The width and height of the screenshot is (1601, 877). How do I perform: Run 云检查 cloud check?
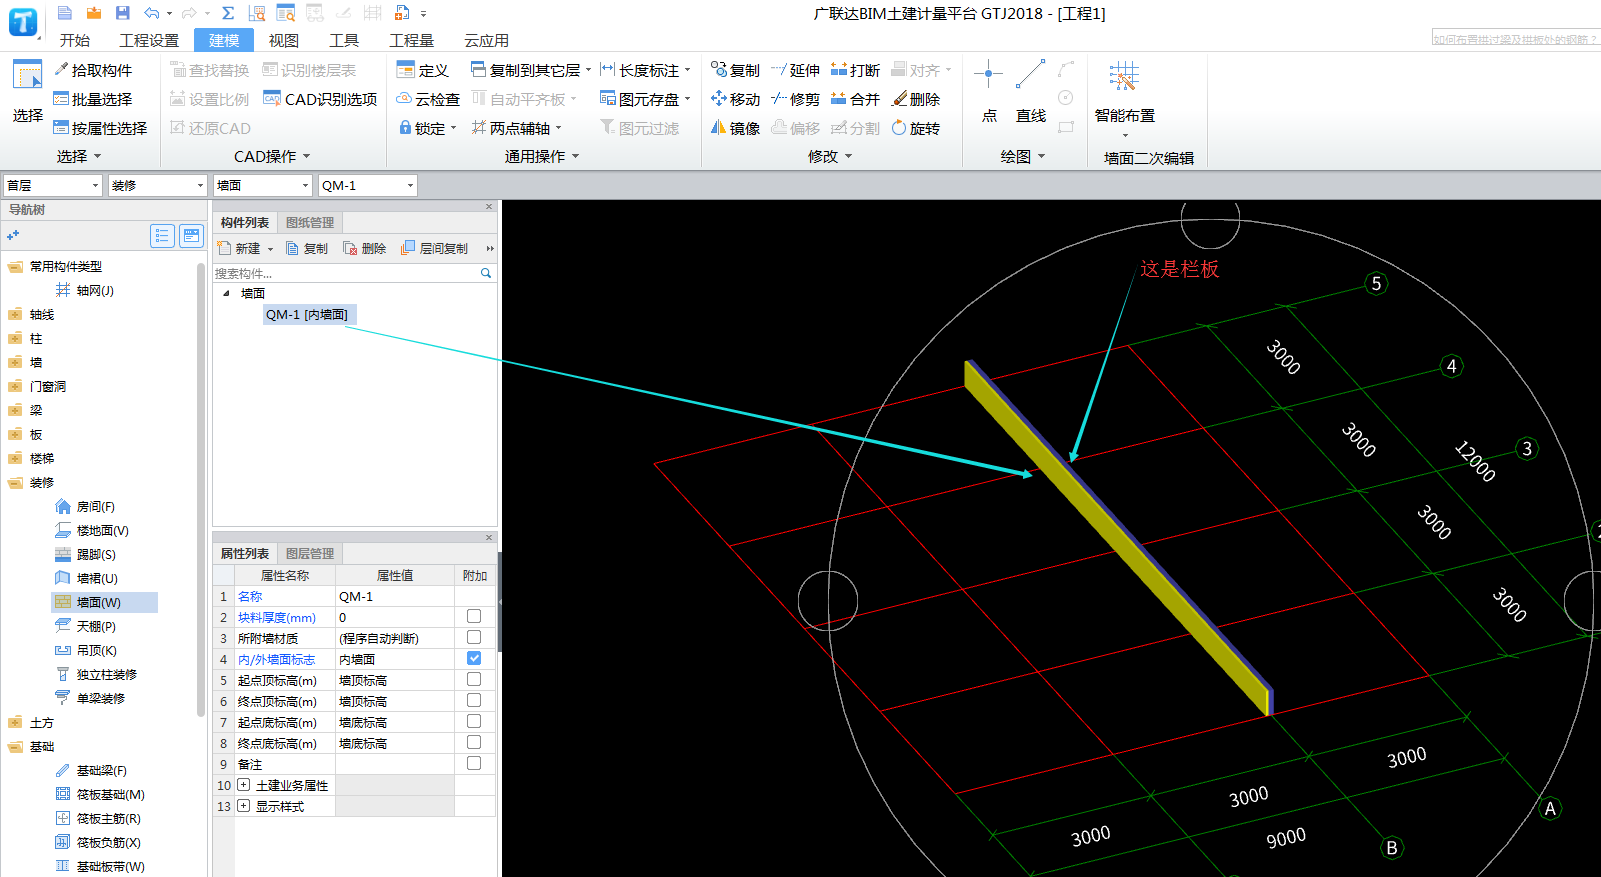pos(428,99)
